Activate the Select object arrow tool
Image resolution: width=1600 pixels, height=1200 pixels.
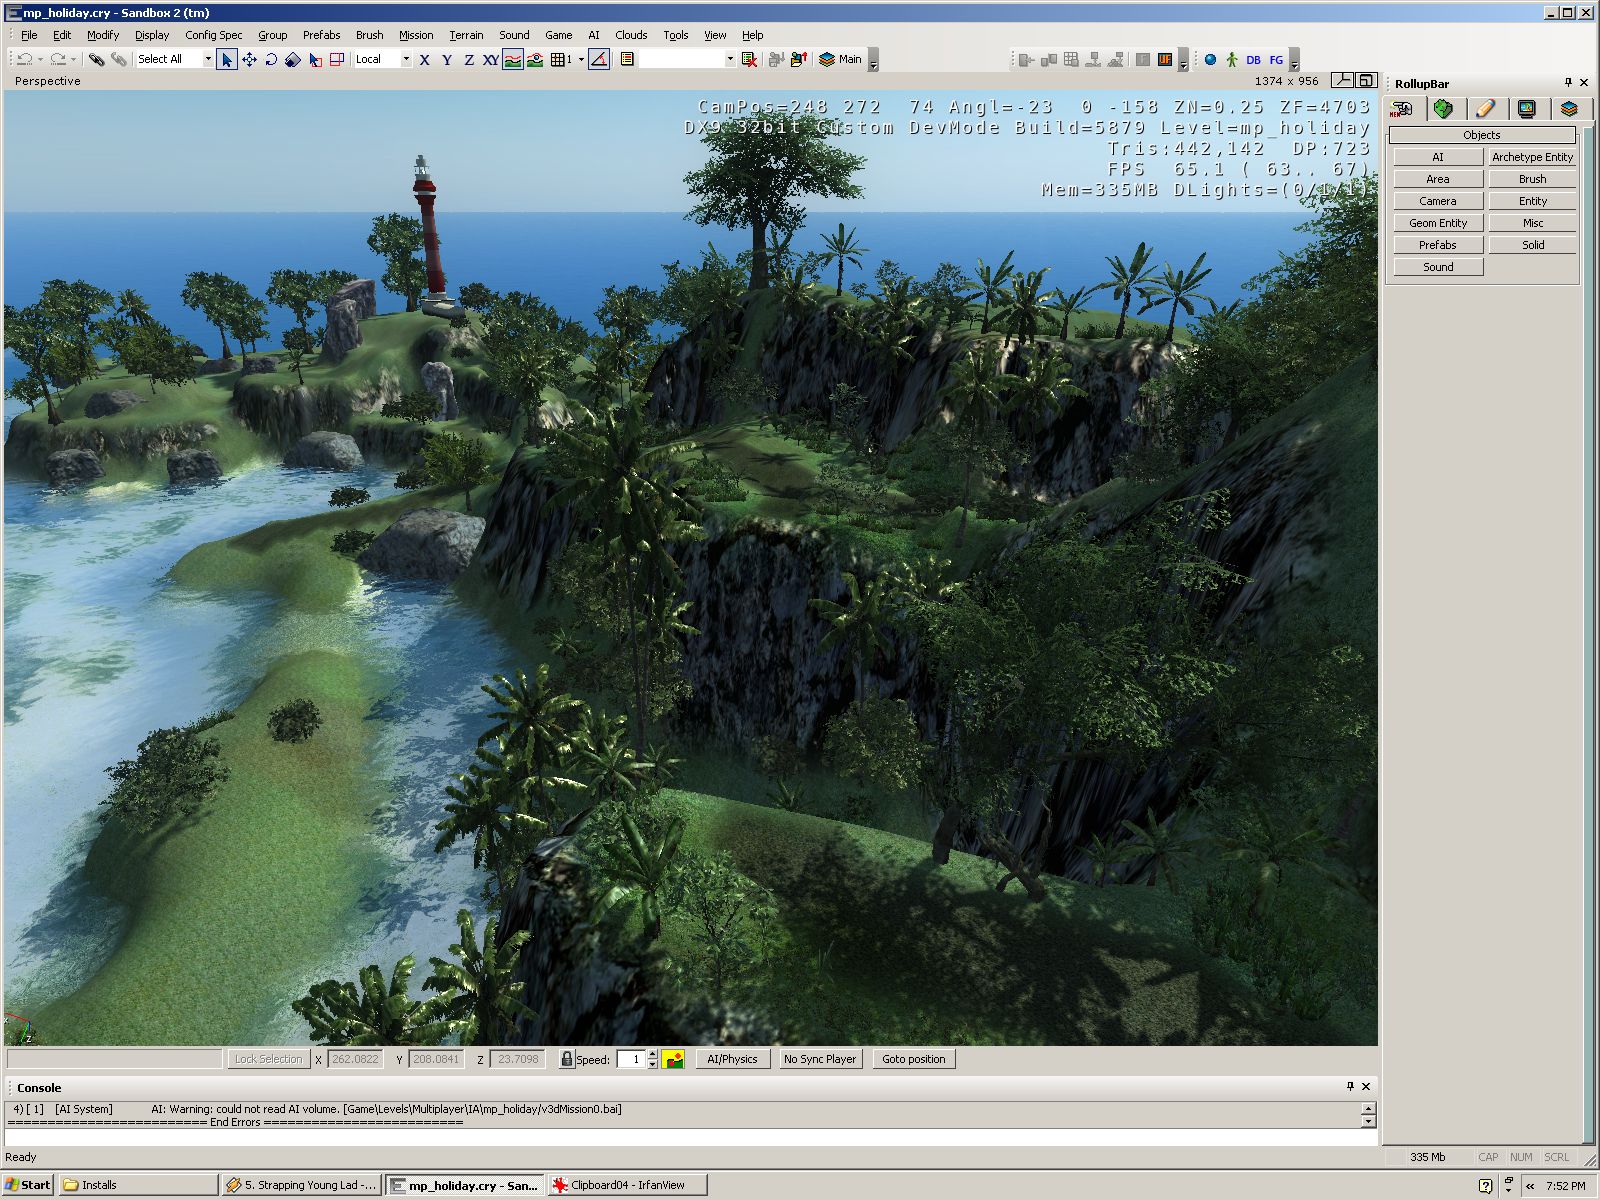coord(227,60)
